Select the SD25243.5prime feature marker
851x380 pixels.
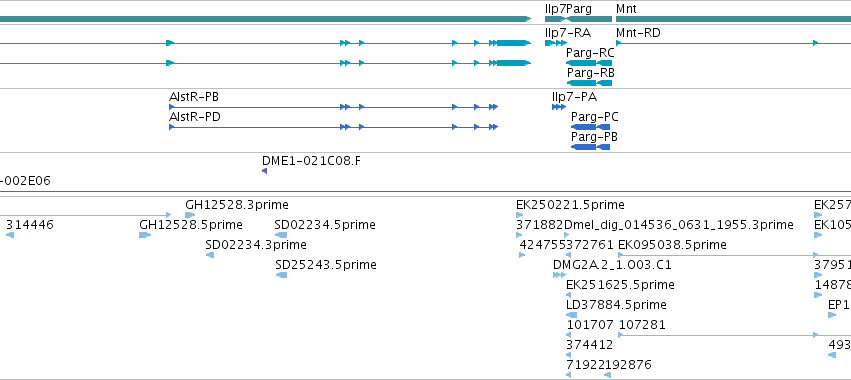coord(281,275)
